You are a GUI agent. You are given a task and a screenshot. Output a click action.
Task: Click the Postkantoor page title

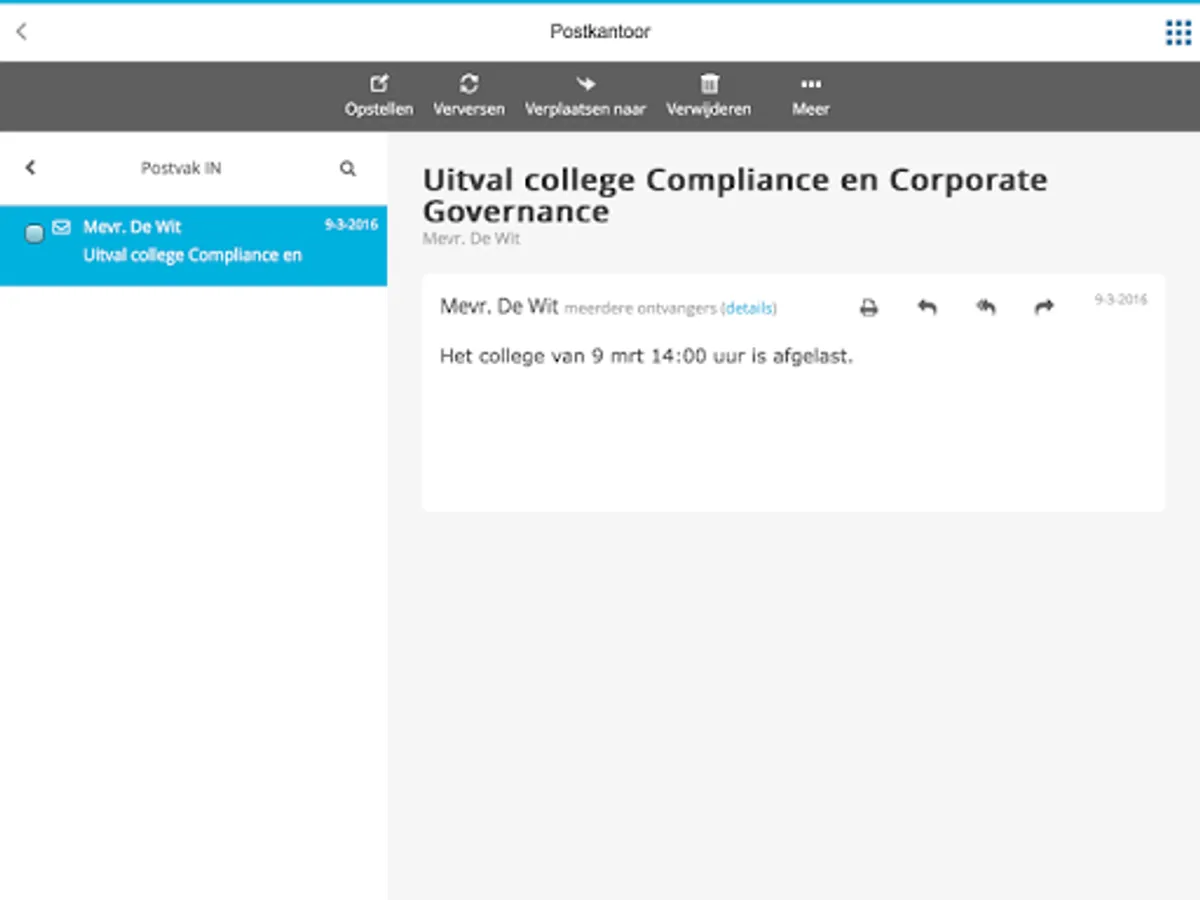coord(600,32)
